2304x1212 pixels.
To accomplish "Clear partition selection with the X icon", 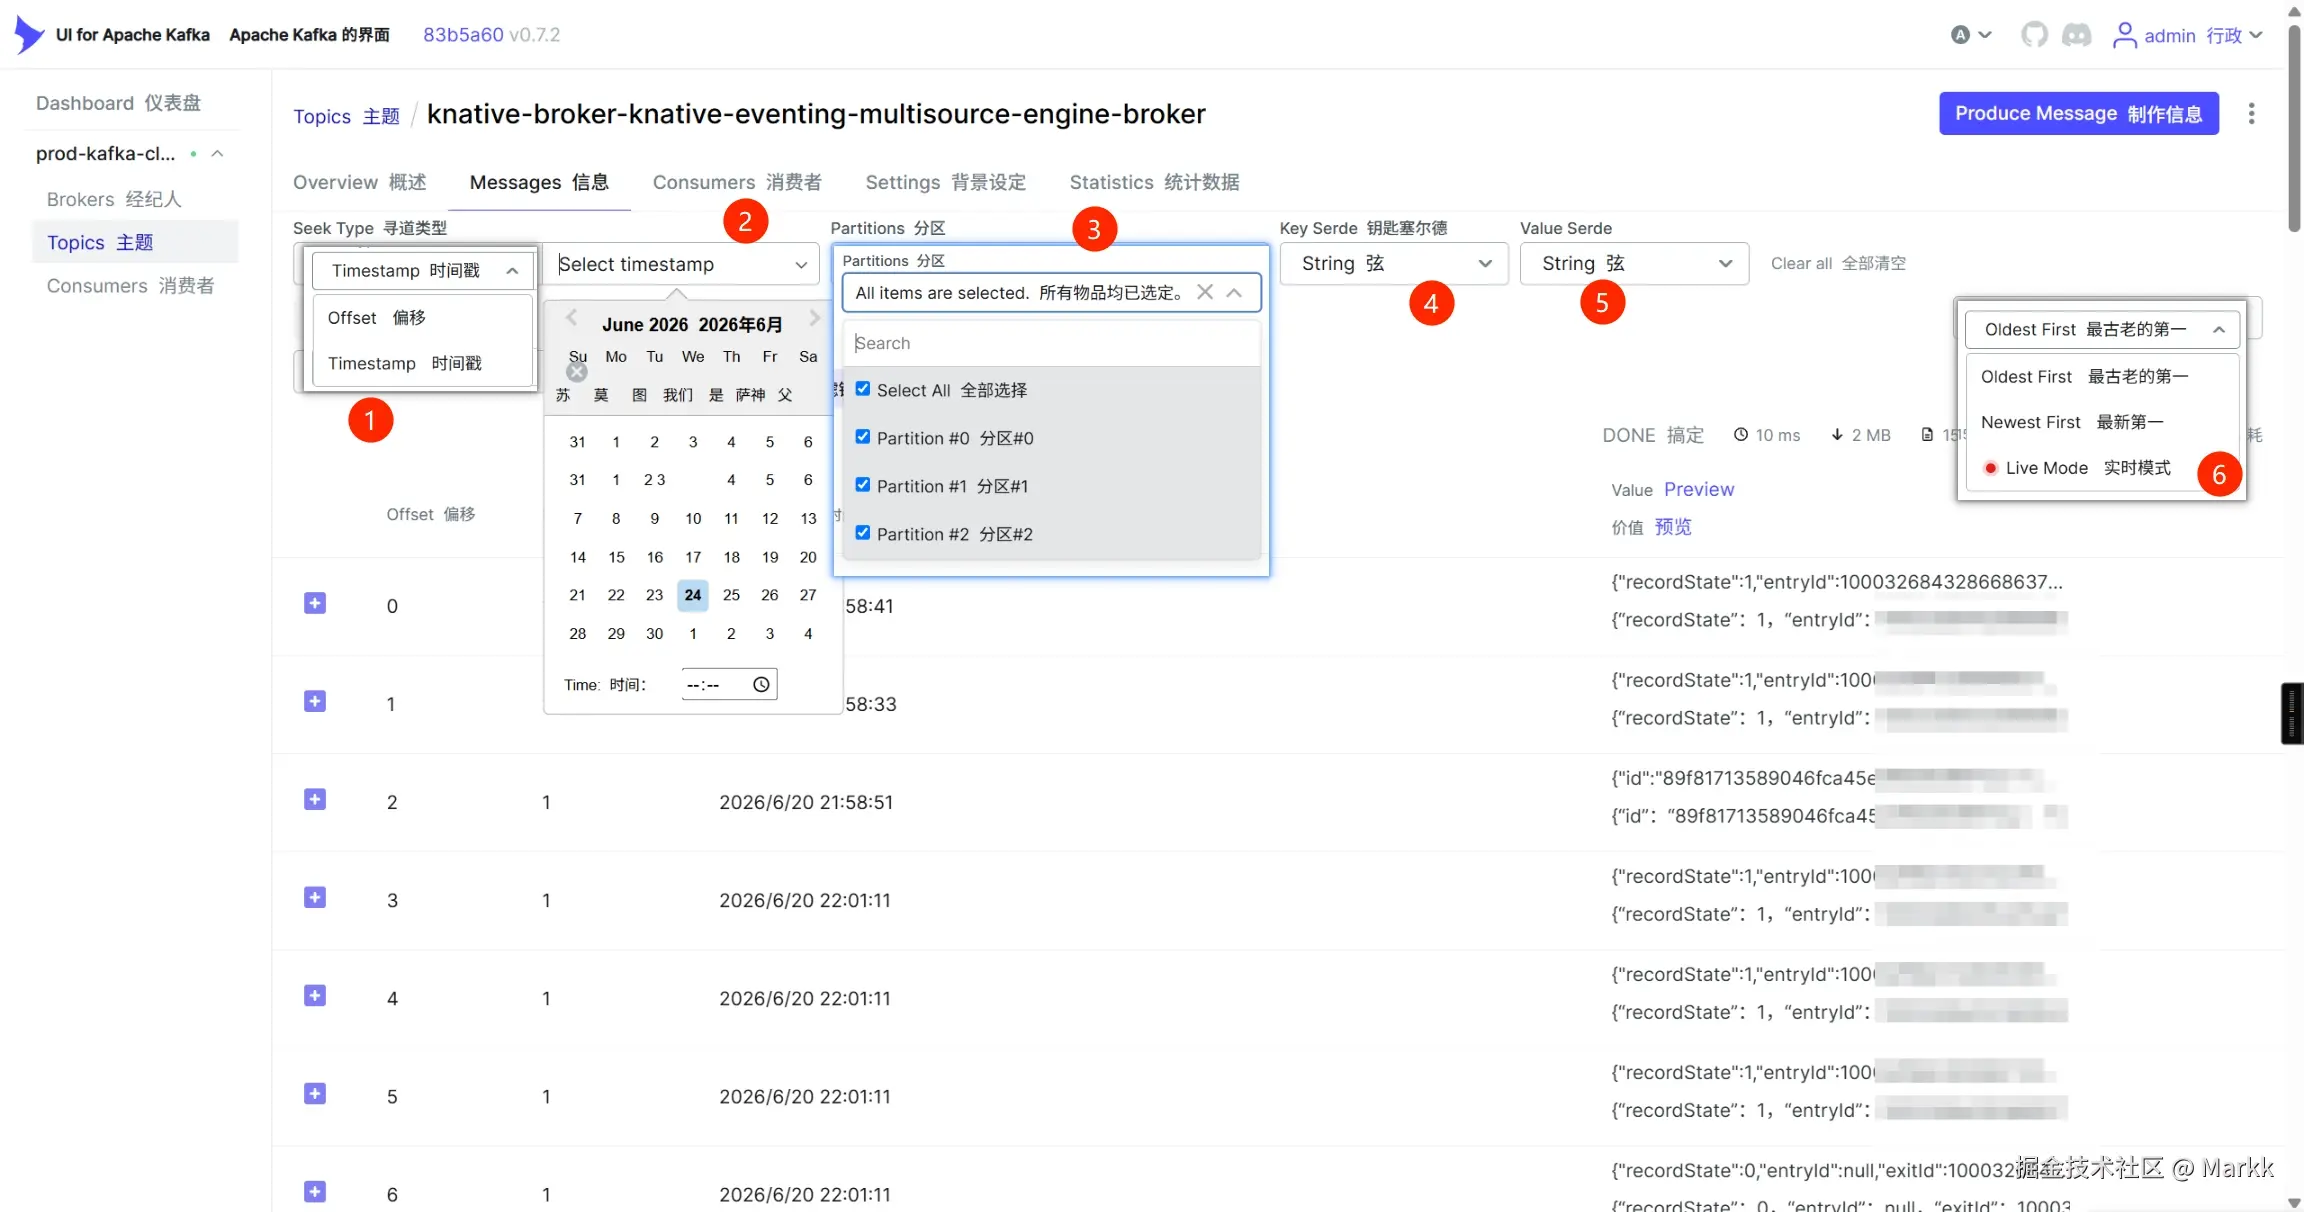I will tap(1205, 292).
